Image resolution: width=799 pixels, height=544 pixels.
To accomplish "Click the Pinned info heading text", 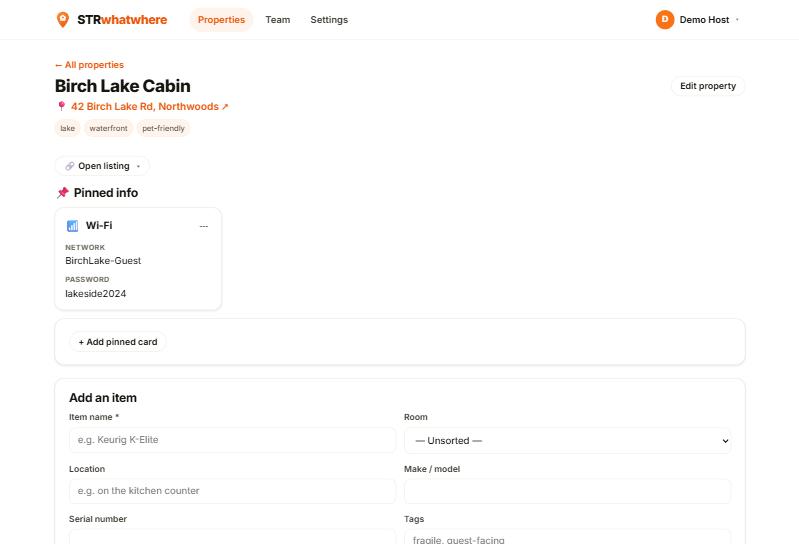I will [x=106, y=193].
